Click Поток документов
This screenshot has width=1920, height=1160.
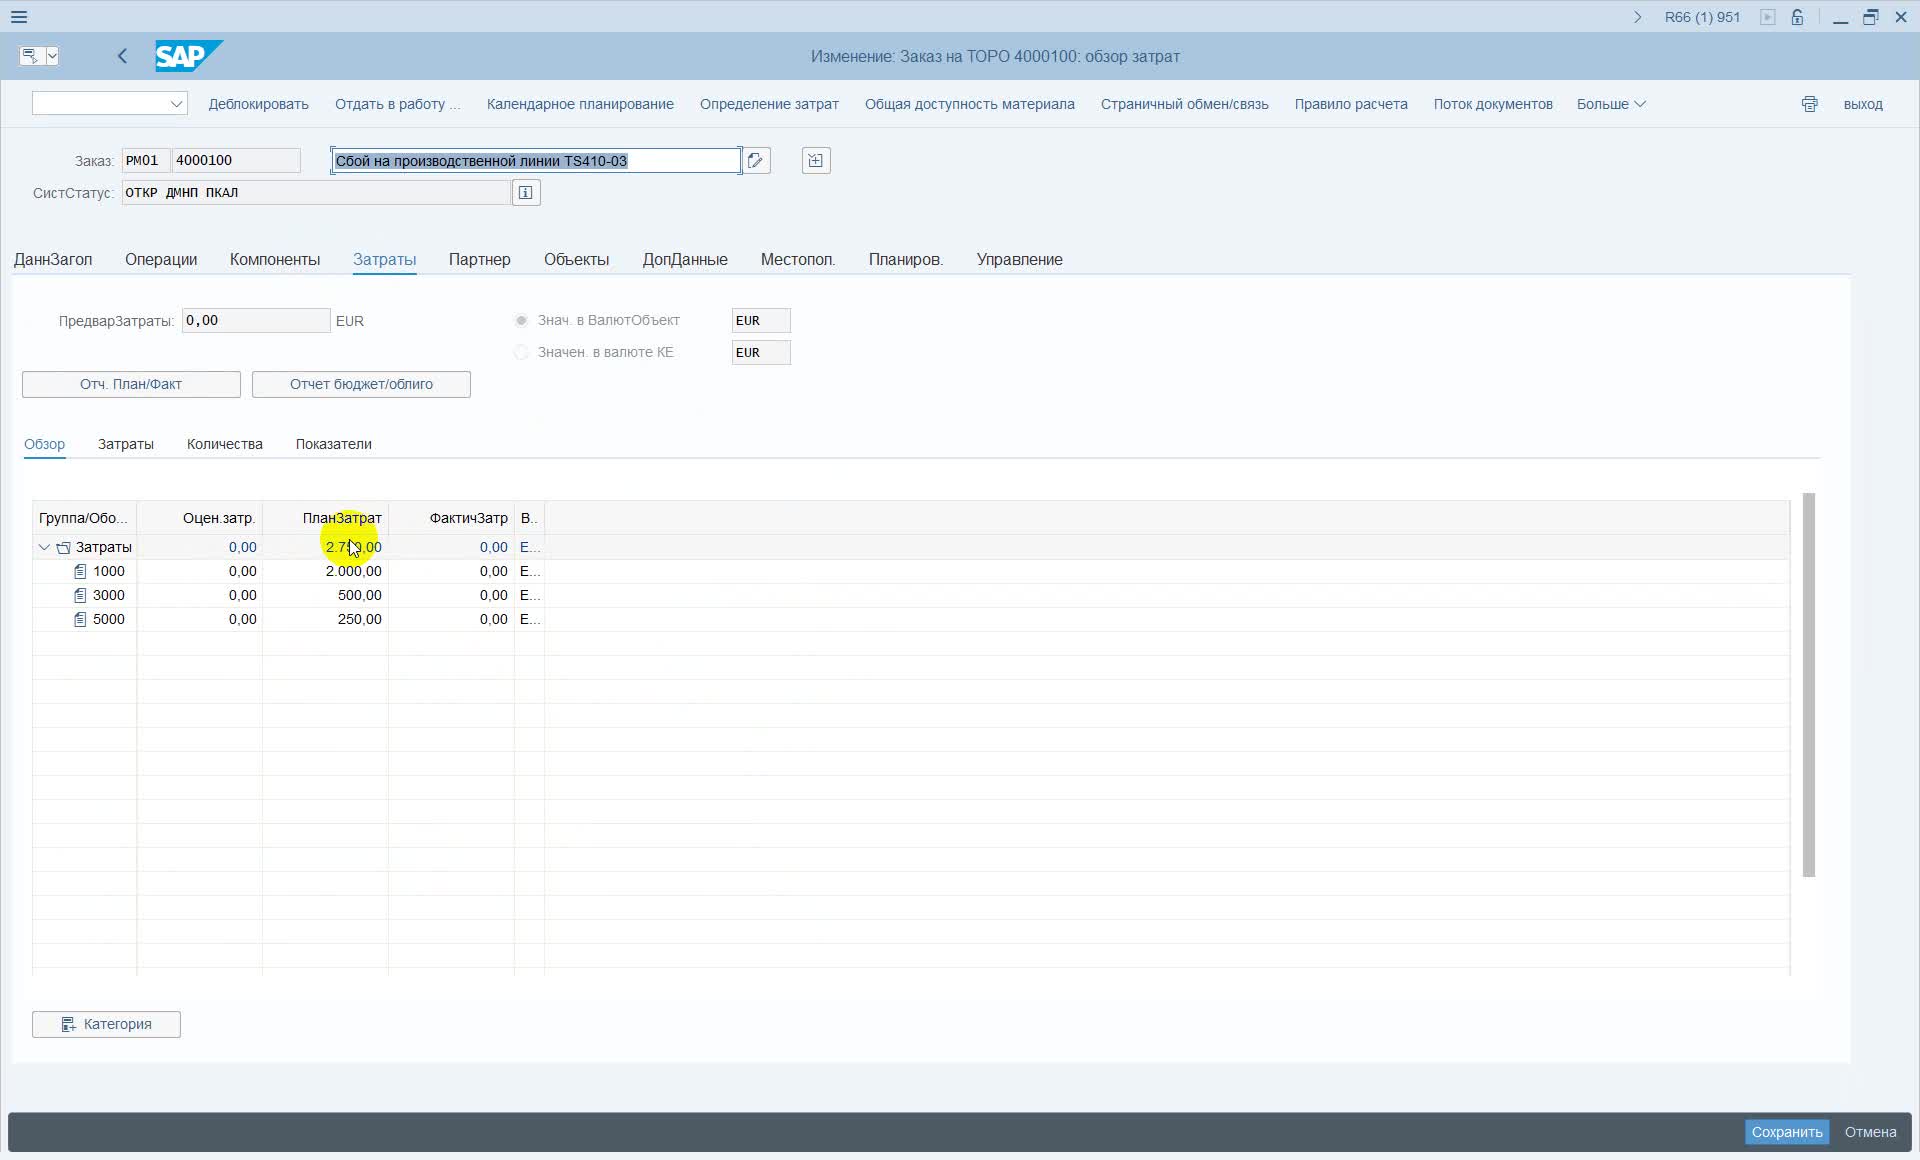tap(1493, 104)
